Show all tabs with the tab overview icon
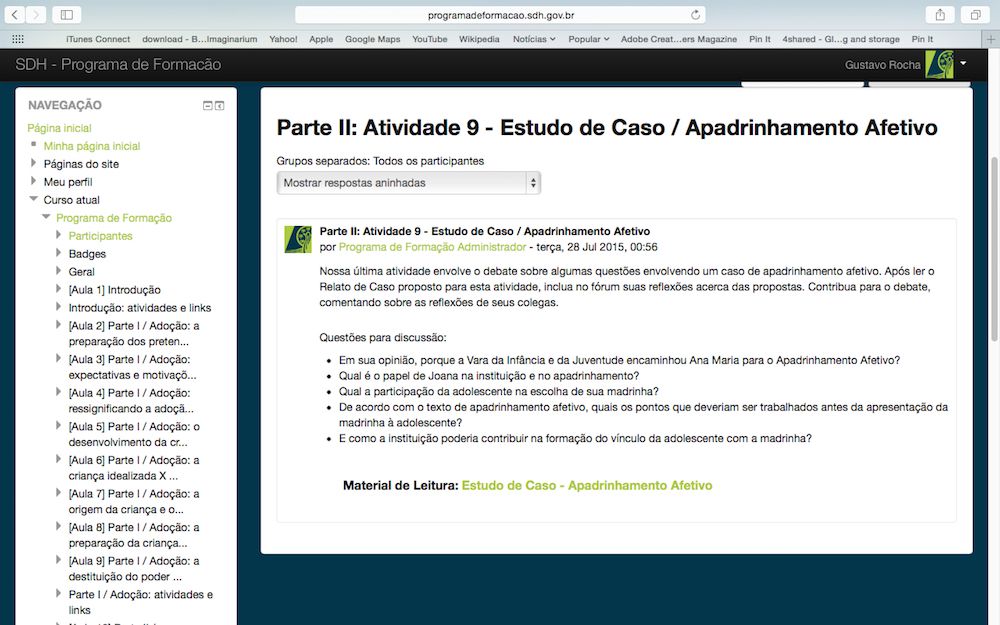Image resolution: width=1000 pixels, height=625 pixels. 974,15
